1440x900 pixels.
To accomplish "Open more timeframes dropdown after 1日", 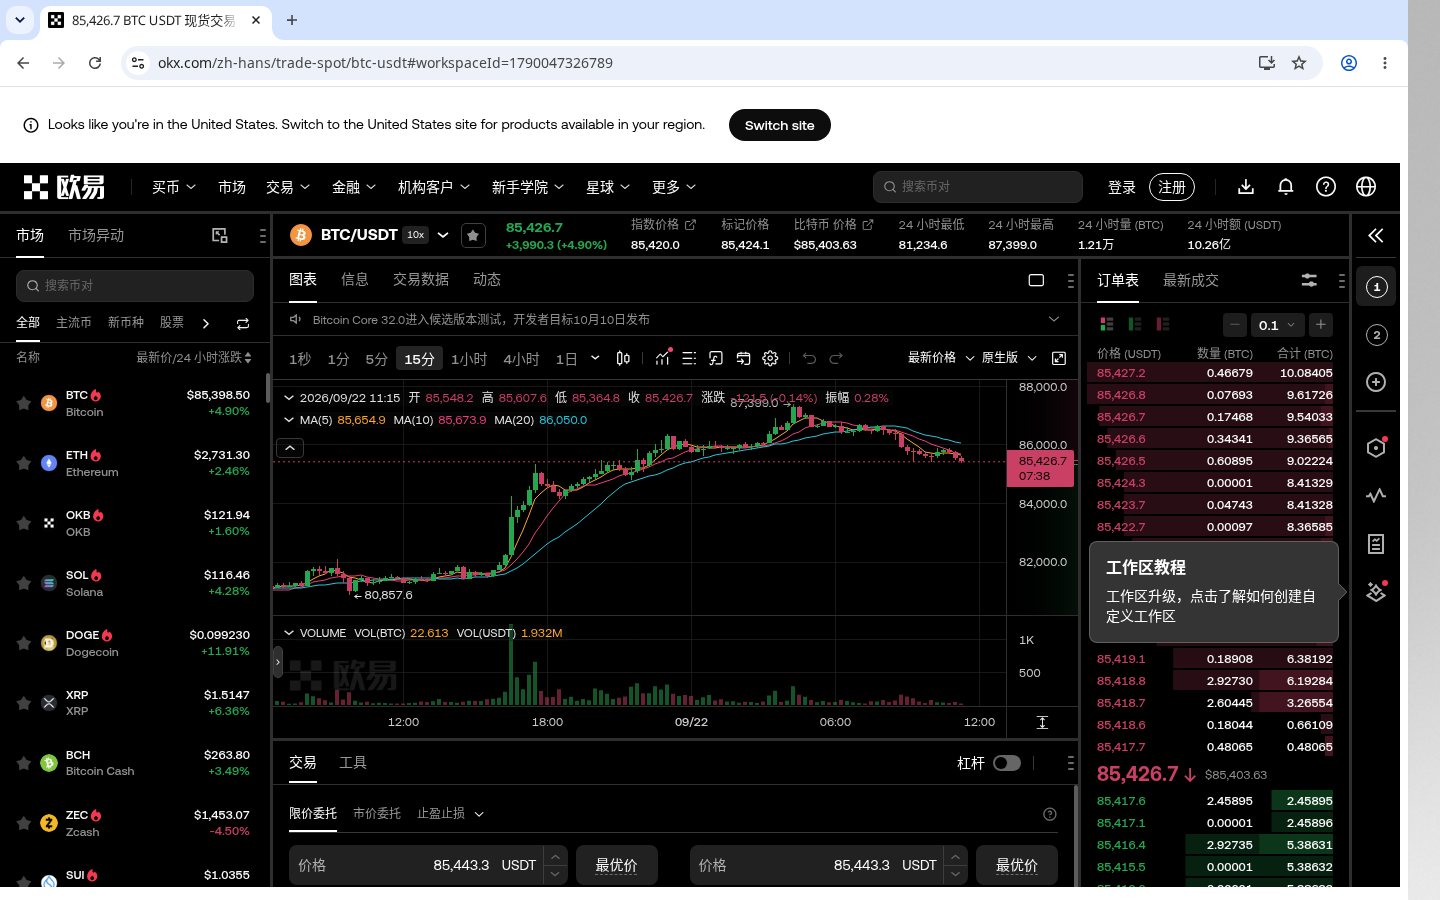I will (595, 358).
